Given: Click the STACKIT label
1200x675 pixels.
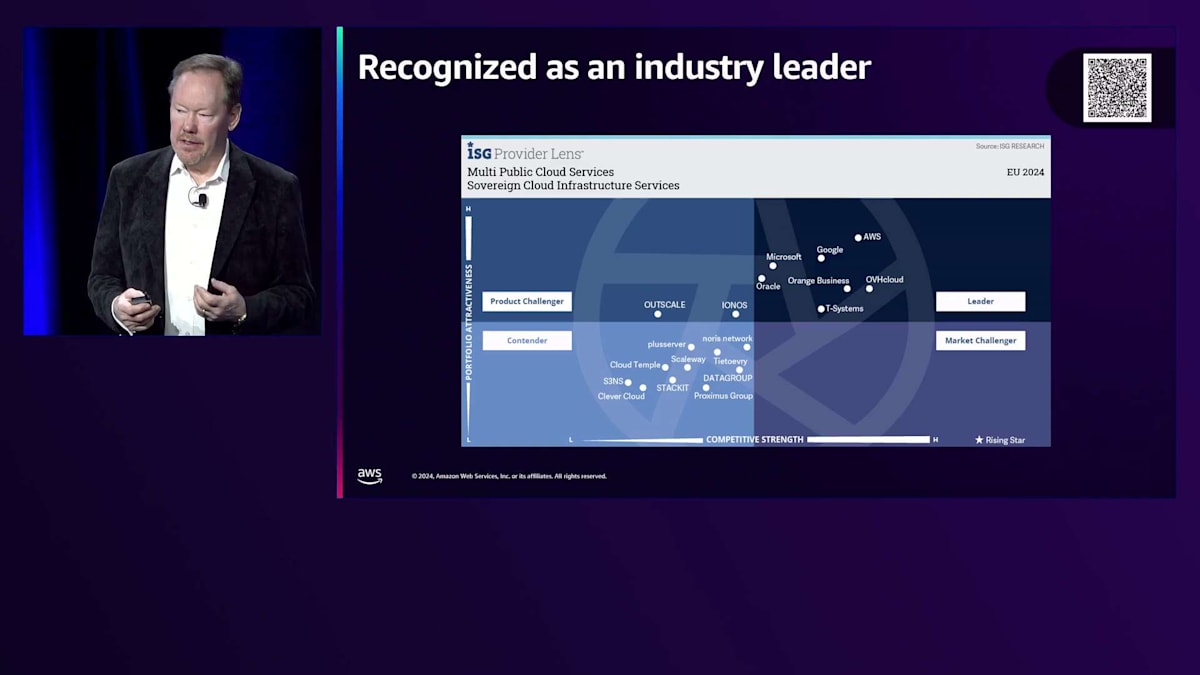Looking at the screenshot, I should click(673, 388).
